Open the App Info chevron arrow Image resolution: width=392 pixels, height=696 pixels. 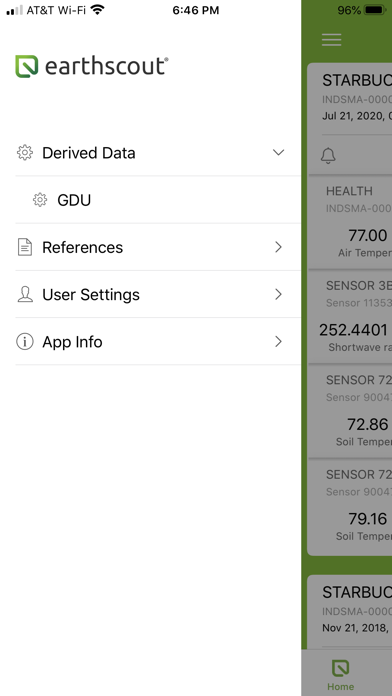click(278, 342)
